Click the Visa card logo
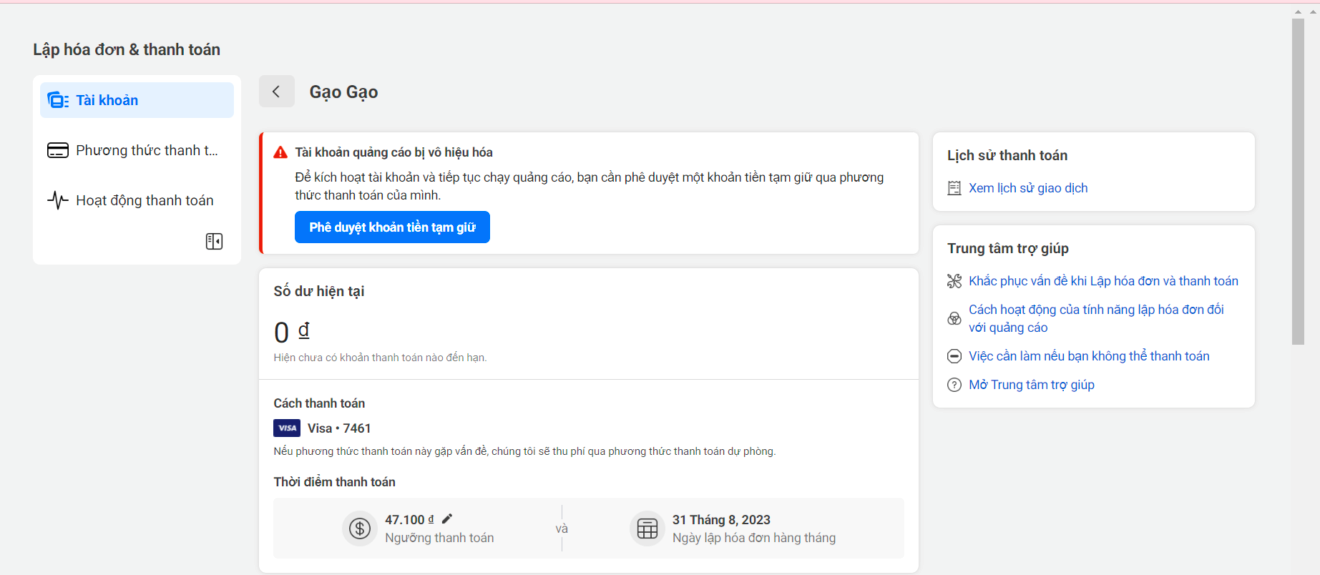1320x575 pixels. pos(287,428)
